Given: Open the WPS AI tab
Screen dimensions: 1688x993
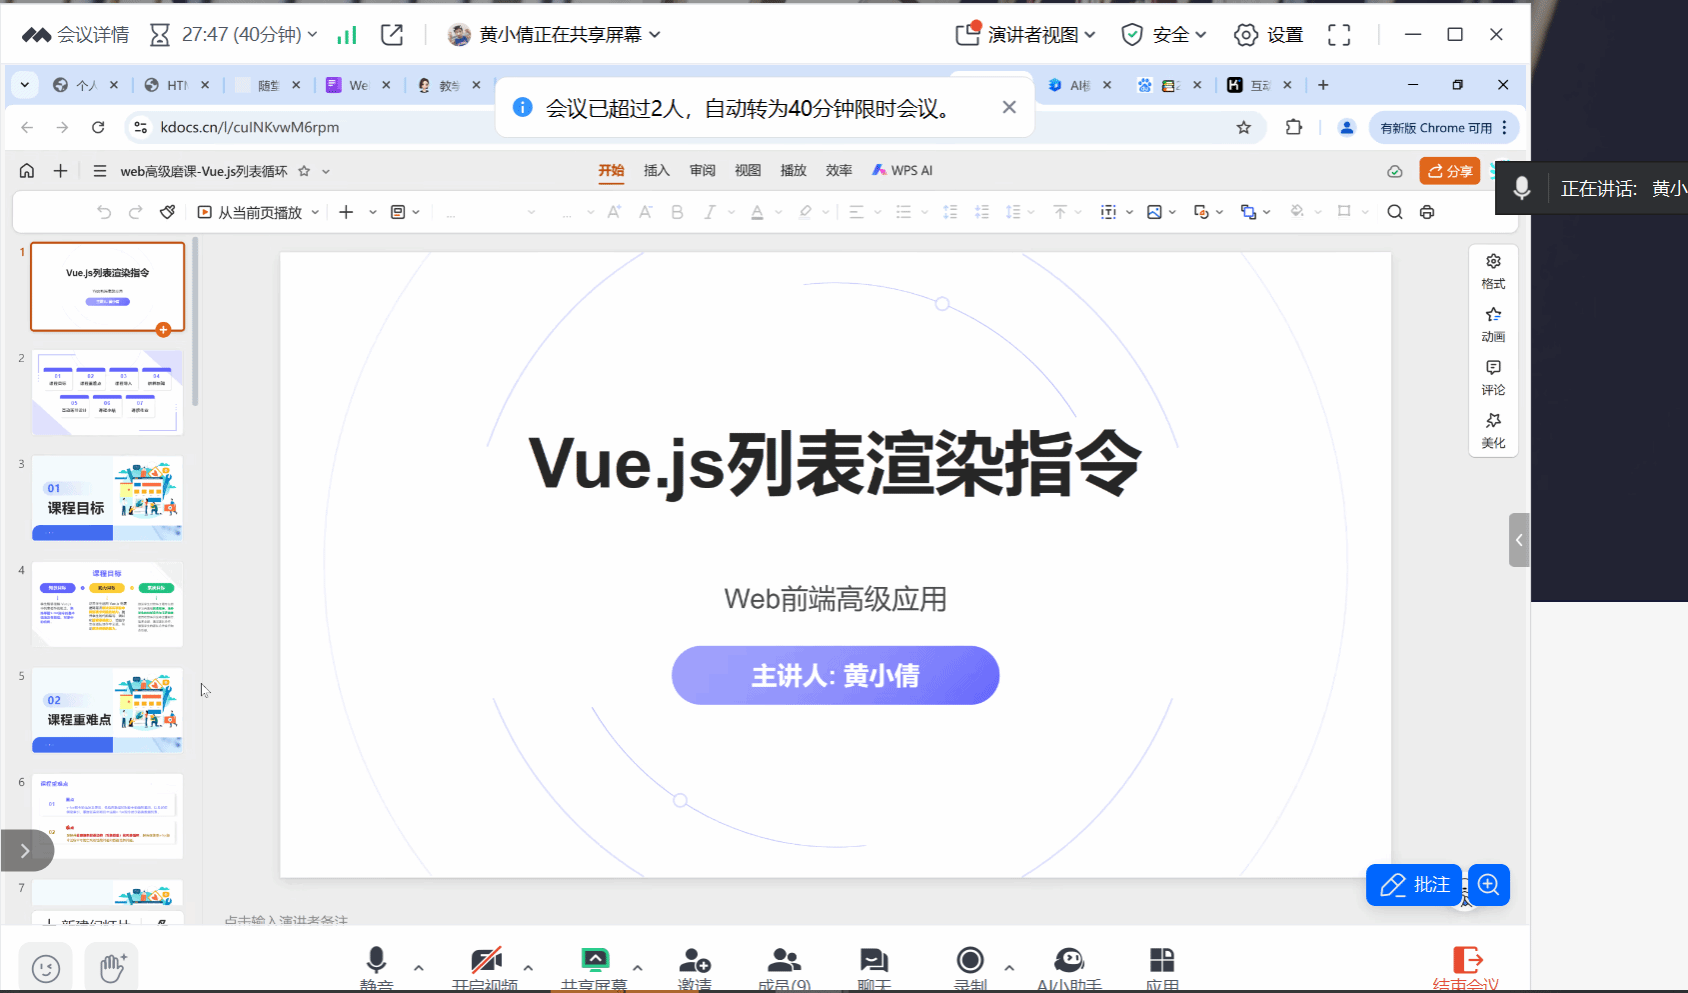Looking at the screenshot, I should (902, 171).
